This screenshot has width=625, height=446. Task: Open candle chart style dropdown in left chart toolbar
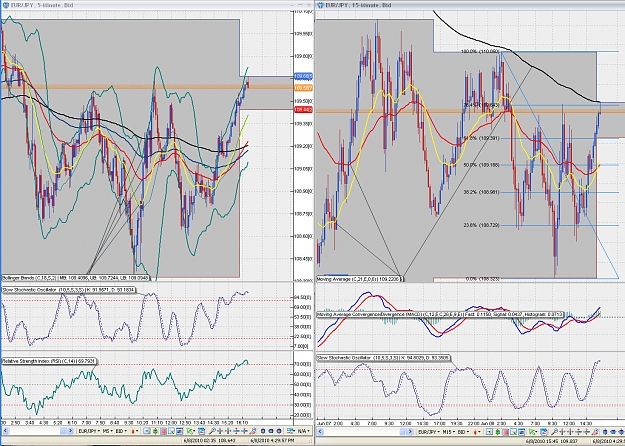[135, 431]
